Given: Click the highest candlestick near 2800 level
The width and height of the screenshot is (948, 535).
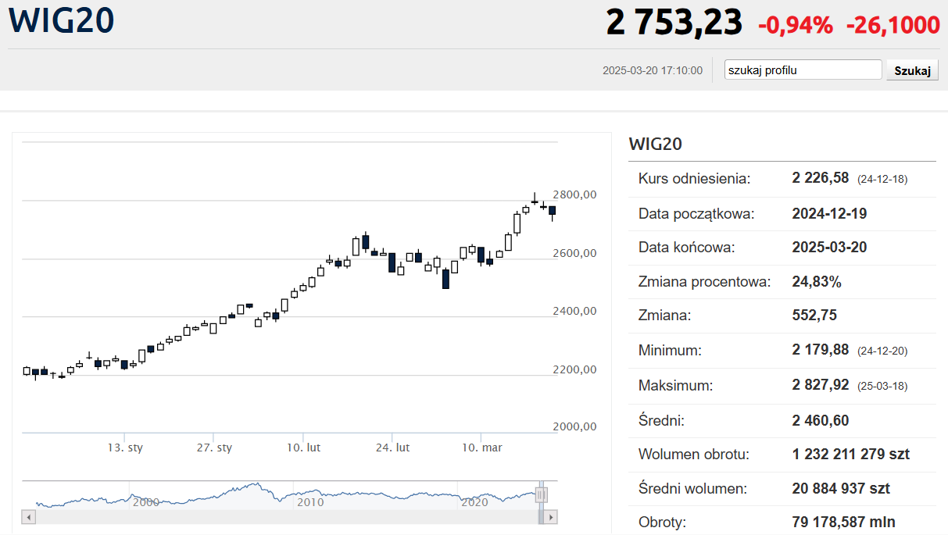Looking at the screenshot, I should pos(534,199).
